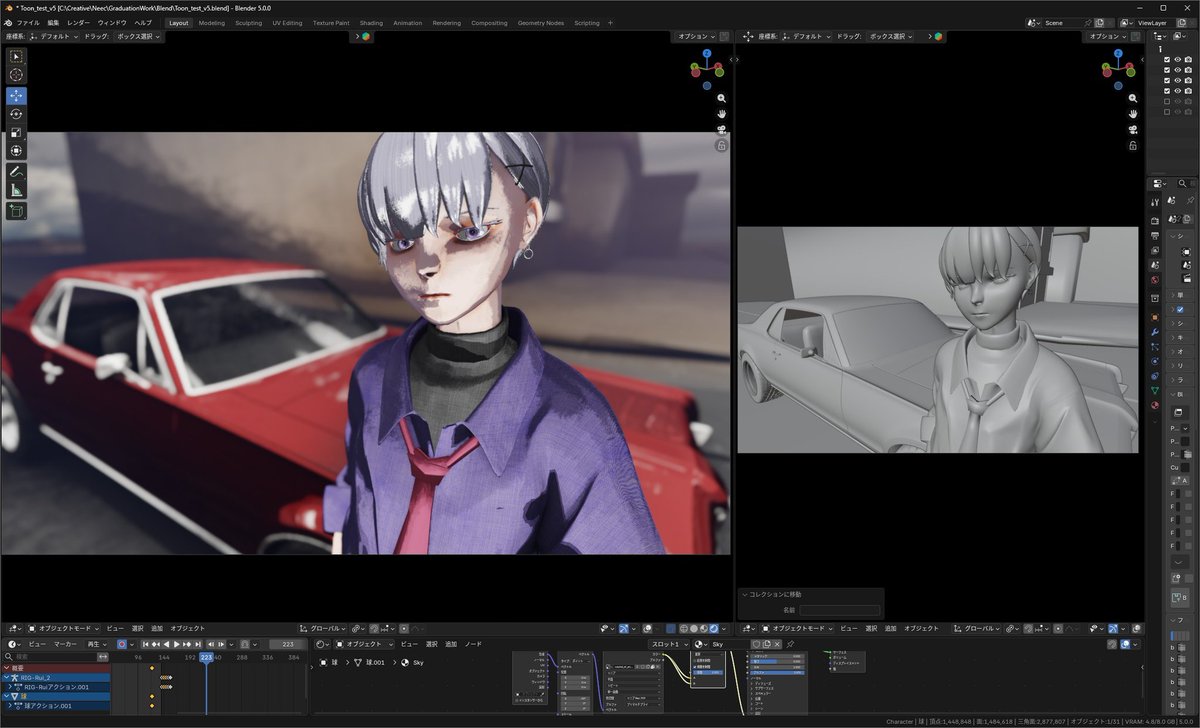Select the Measure tool in left toolbar
The width and height of the screenshot is (1200, 728).
16,190
